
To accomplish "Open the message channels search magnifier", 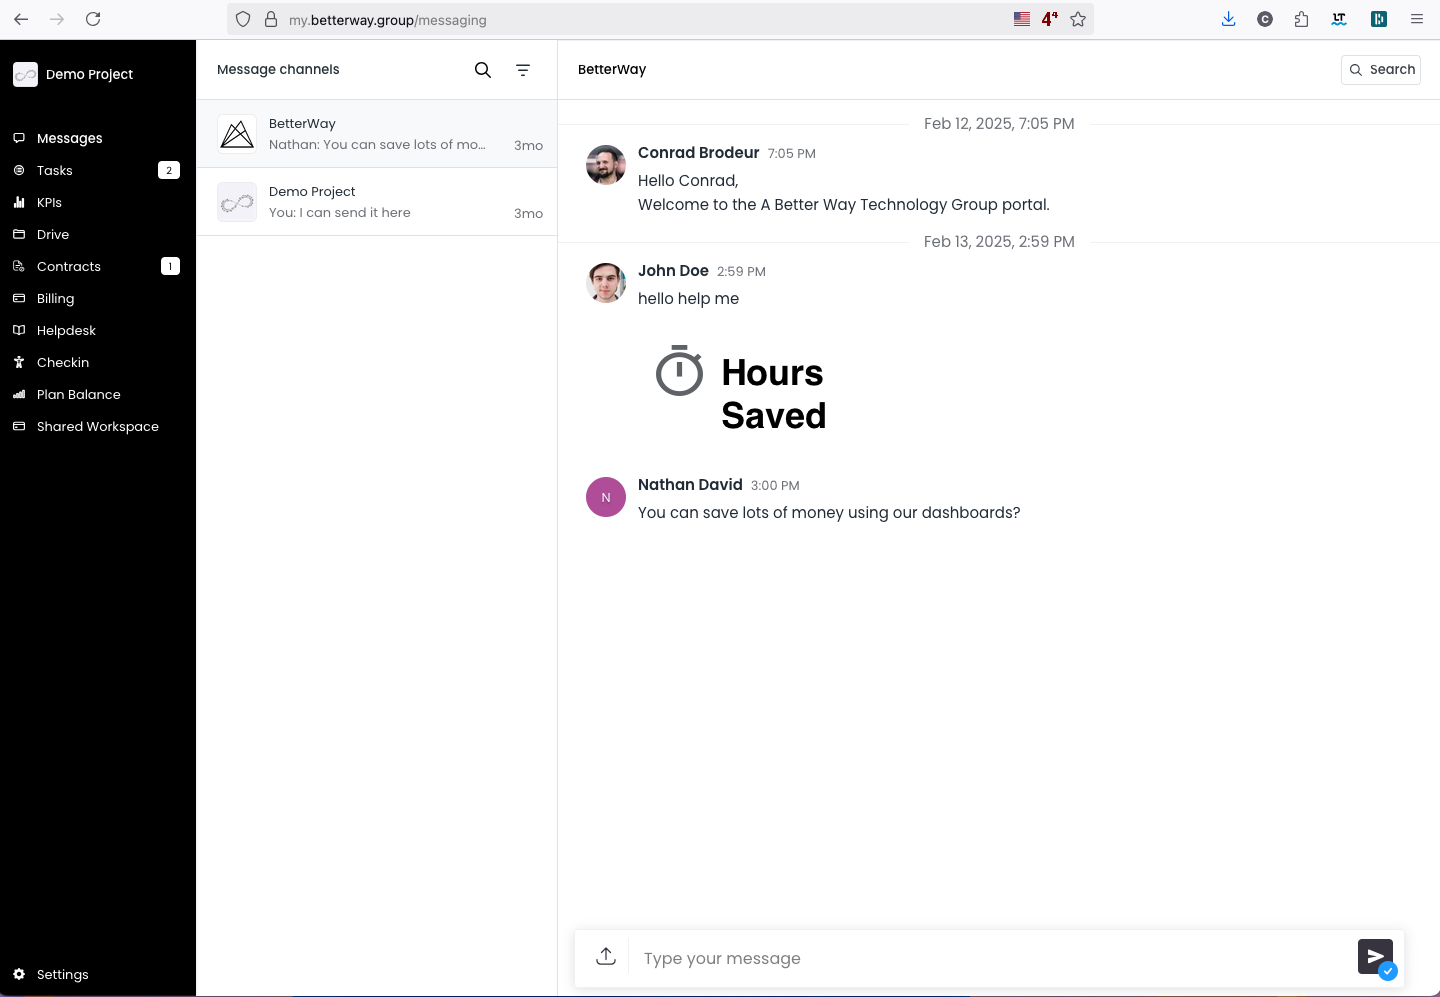I will tap(483, 70).
